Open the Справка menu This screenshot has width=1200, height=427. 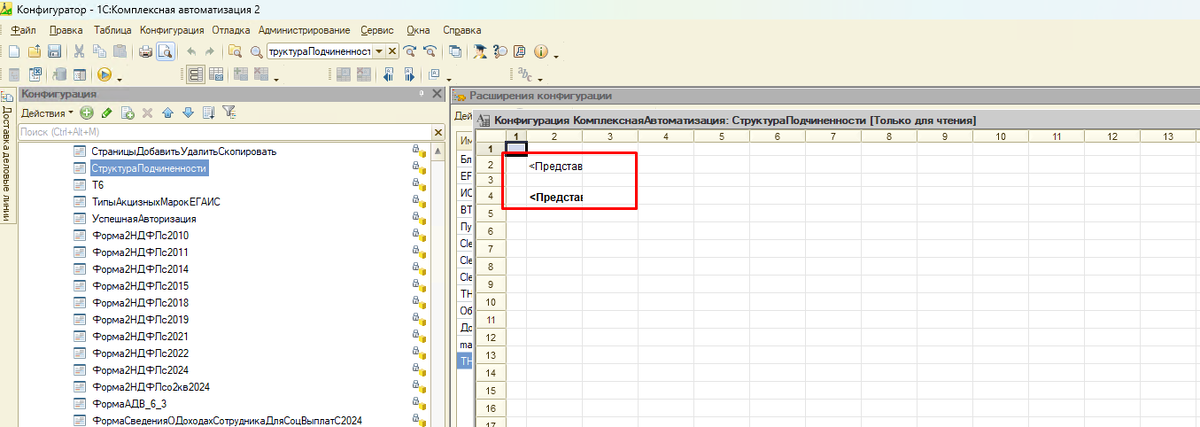point(460,30)
